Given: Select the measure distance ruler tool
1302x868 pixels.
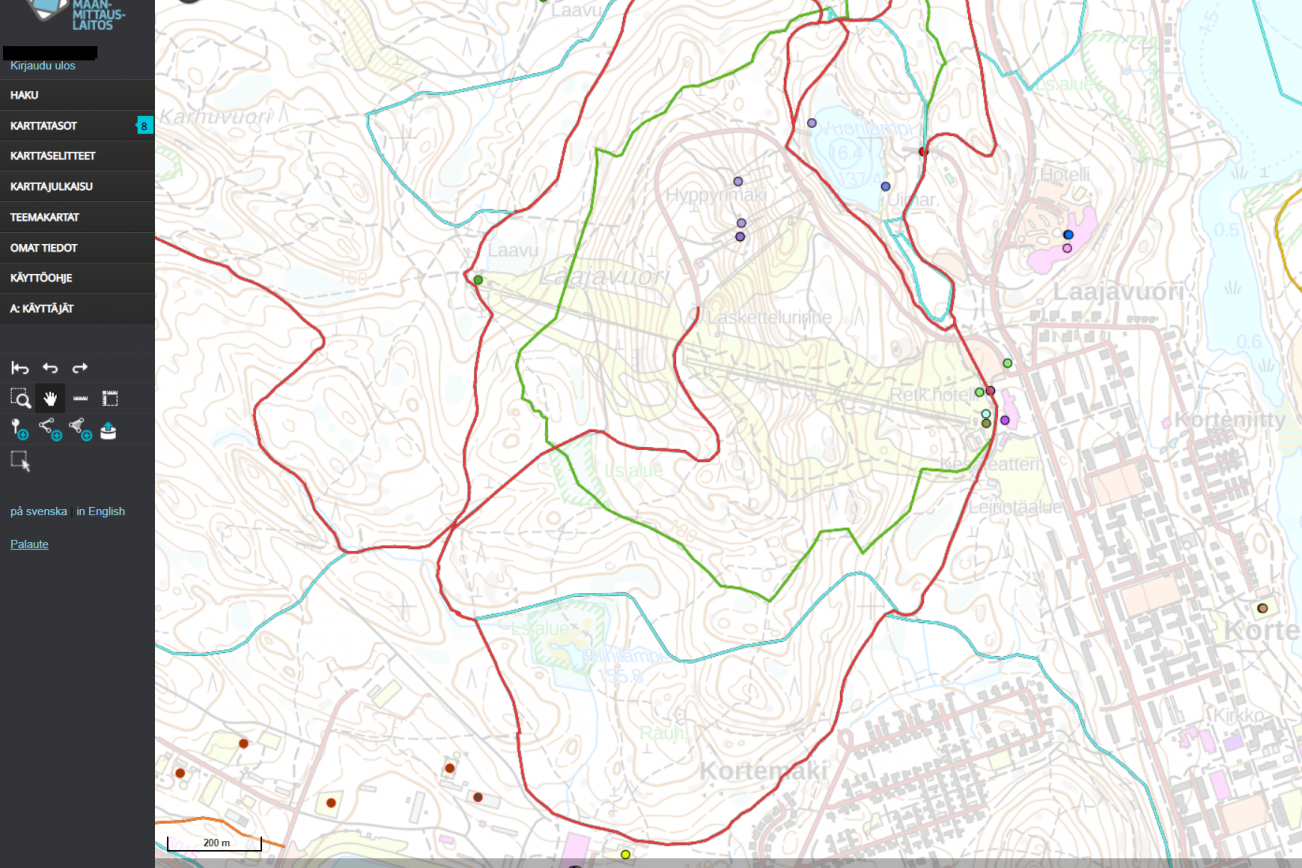Looking at the screenshot, I should coord(81,398).
